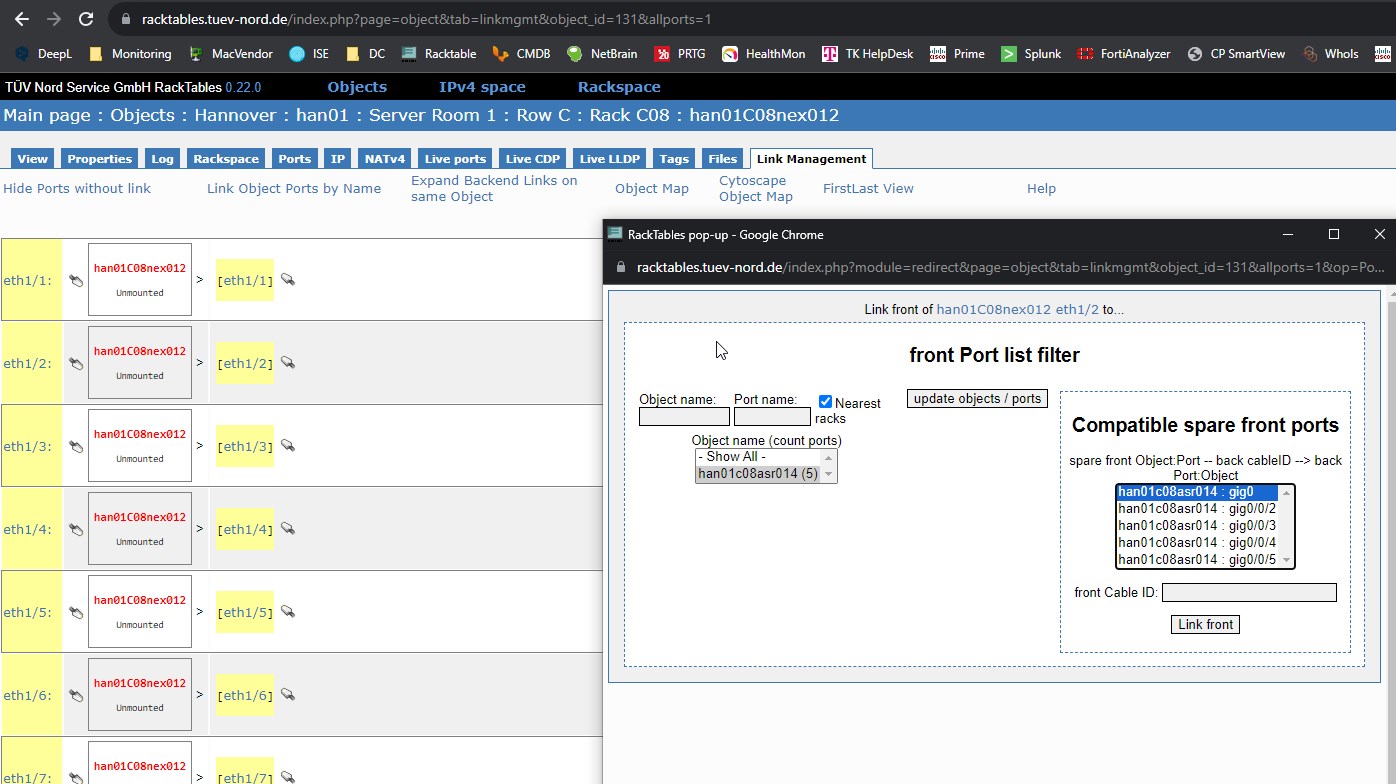
Task: Select Show All in object name list
Action: [732, 457]
